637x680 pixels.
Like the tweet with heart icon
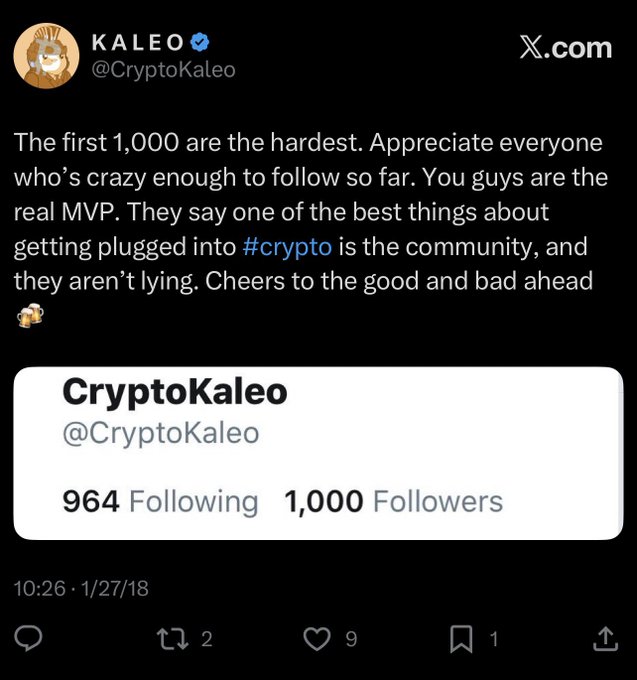point(318,639)
